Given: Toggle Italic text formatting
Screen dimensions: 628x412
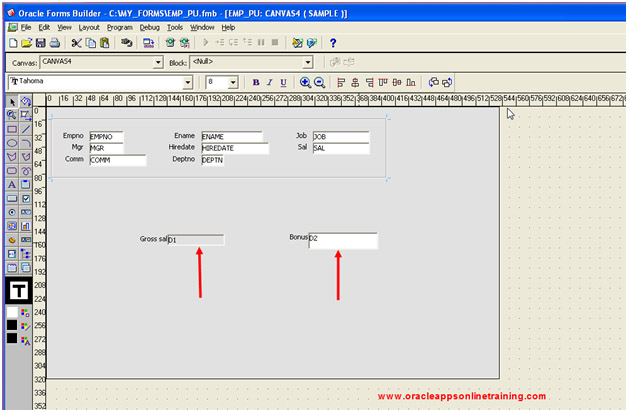Looking at the screenshot, I should coord(270,82).
